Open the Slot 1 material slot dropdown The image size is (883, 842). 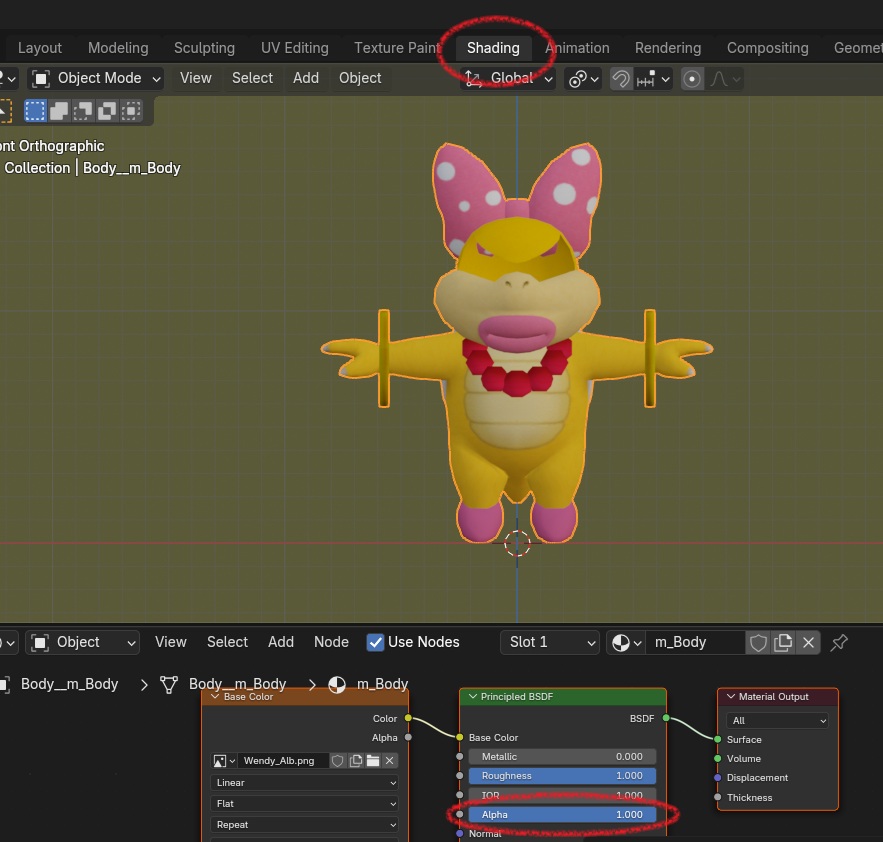550,642
